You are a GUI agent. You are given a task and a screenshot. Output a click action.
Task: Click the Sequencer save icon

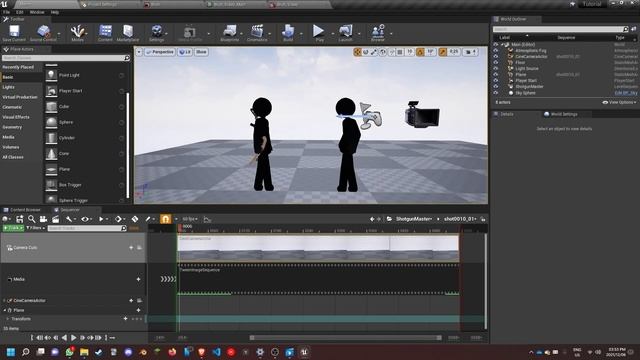click(19, 219)
